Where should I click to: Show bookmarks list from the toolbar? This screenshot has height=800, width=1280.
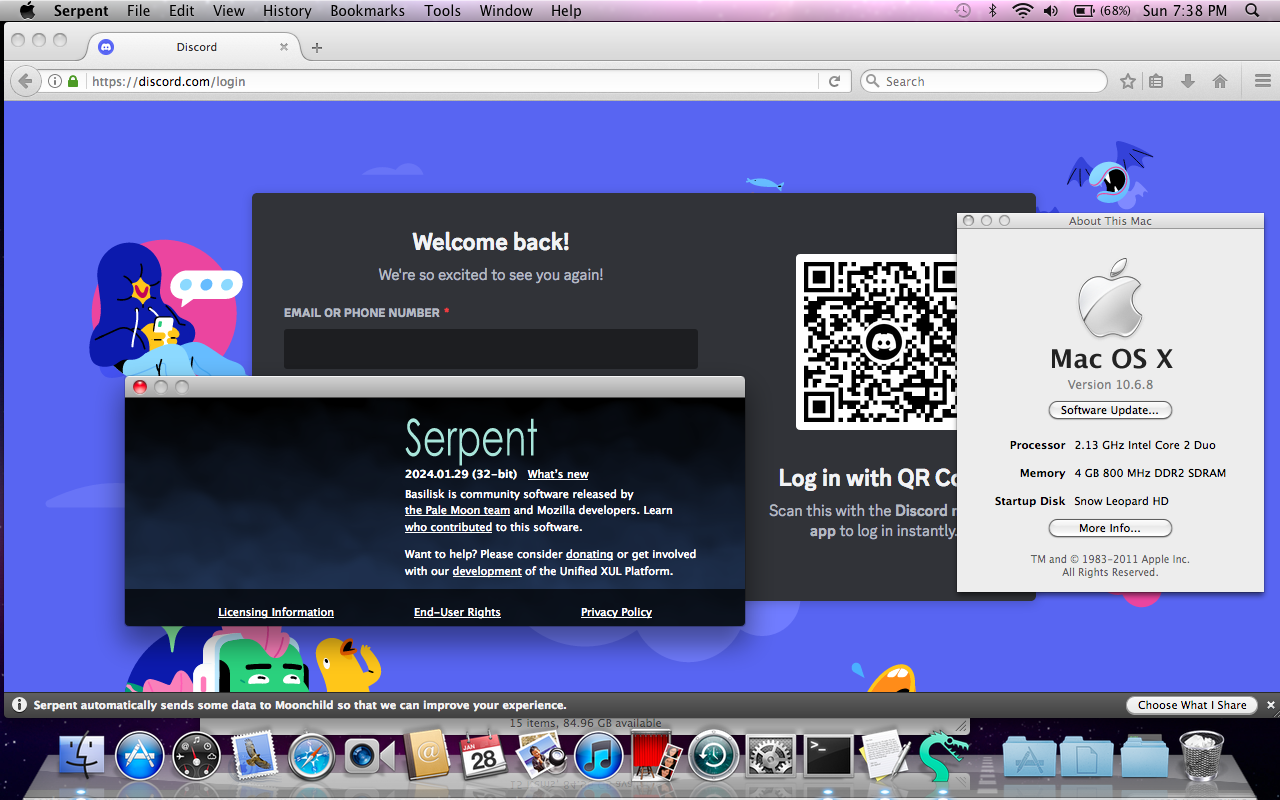tap(1156, 81)
